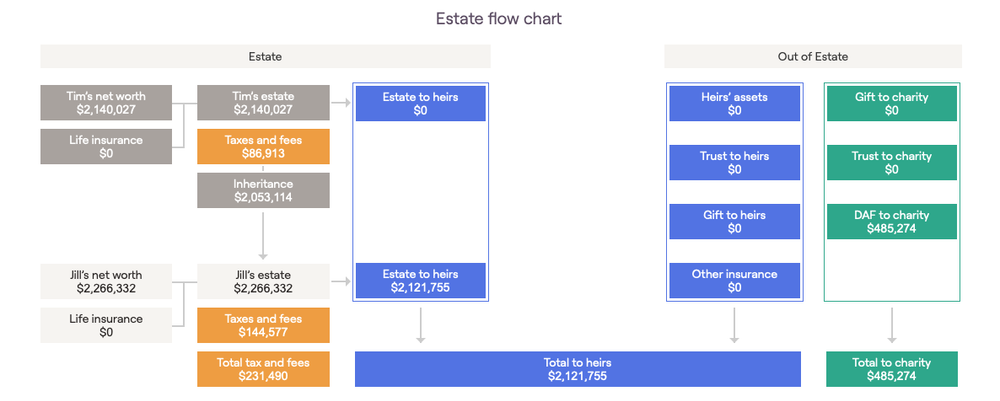This screenshot has height=401, width=1000.
Task: Select Trust to charity box
Action: [x=892, y=163]
